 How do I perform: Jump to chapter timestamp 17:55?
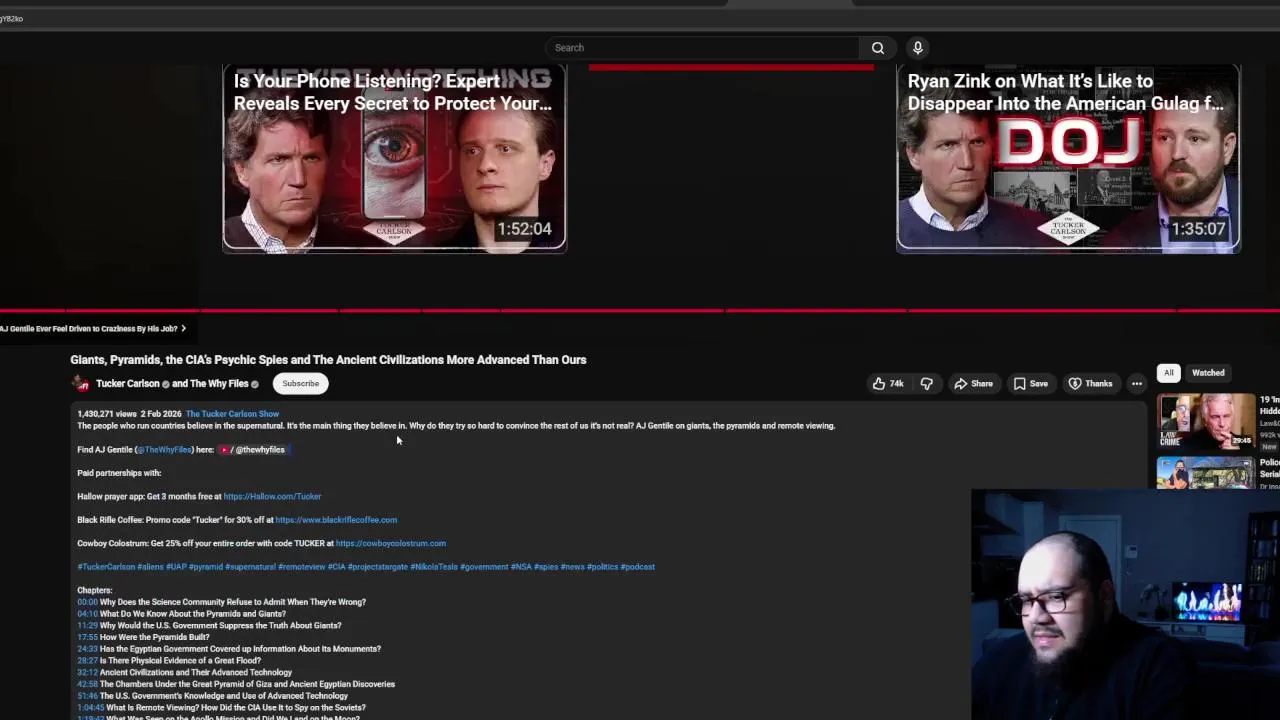coord(87,637)
